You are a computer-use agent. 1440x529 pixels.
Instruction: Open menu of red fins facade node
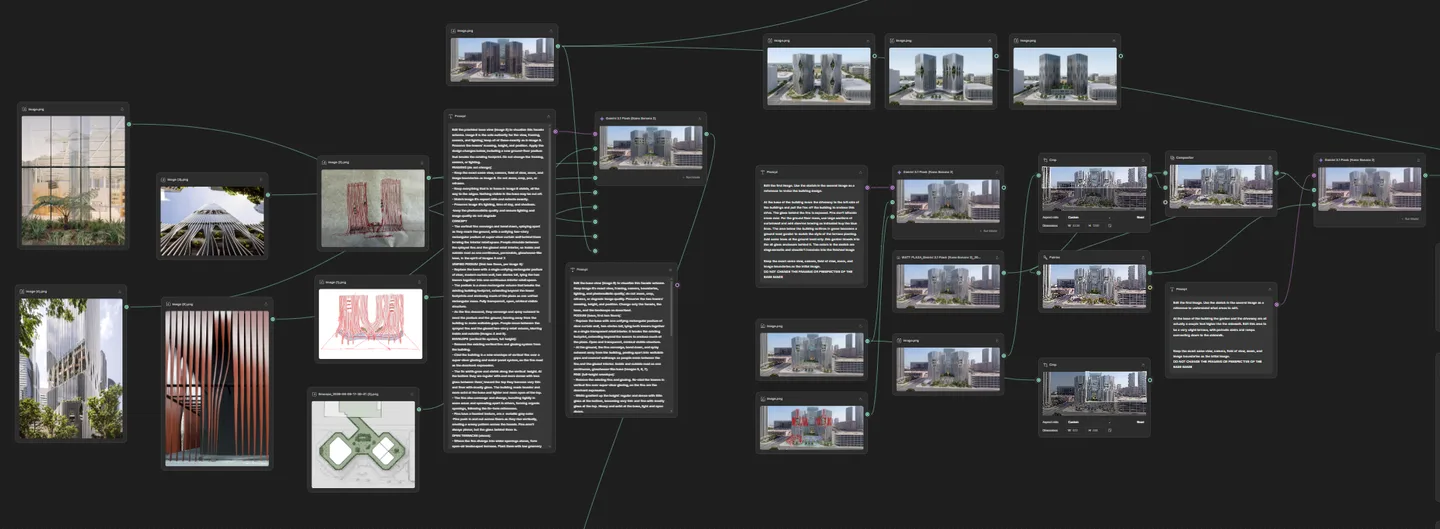point(266,304)
